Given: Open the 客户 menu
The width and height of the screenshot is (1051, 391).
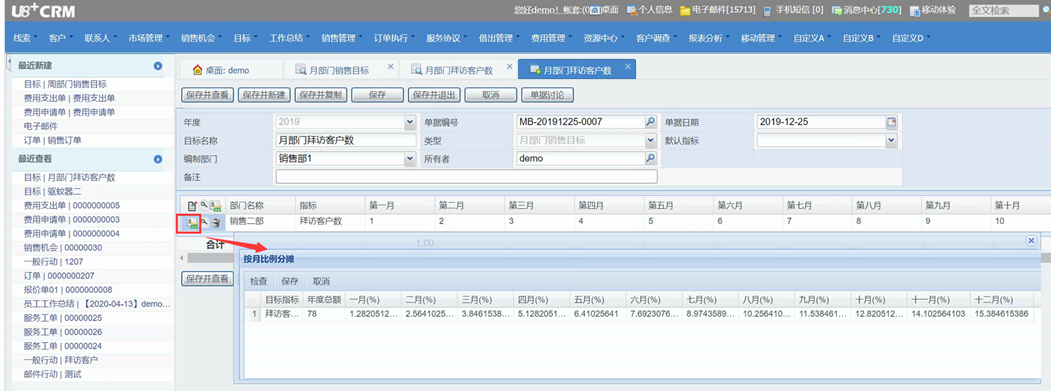Looking at the screenshot, I should pyautogui.click(x=60, y=38).
